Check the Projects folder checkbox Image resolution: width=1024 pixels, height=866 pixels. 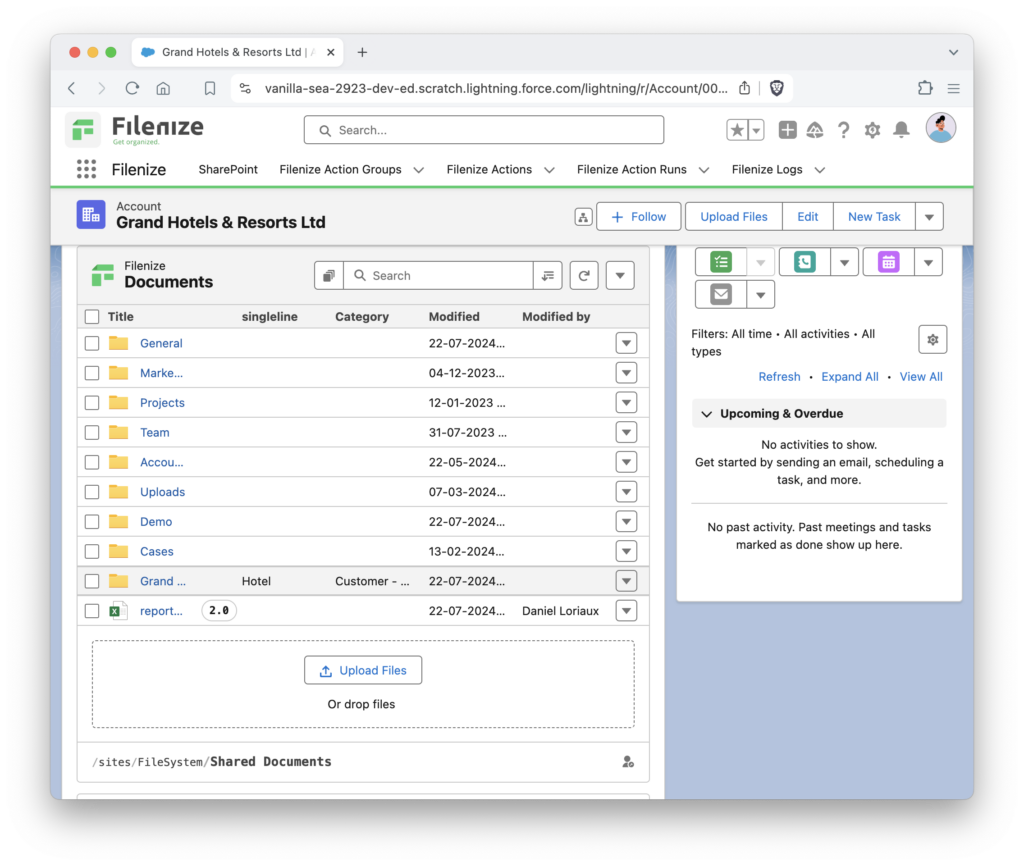point(92,403)
